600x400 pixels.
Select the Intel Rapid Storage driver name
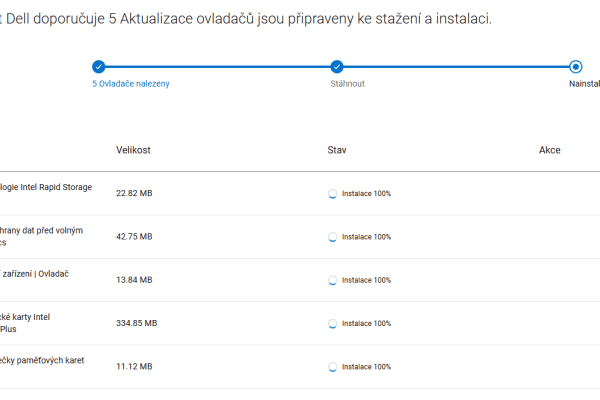click(x=46, y=187)
